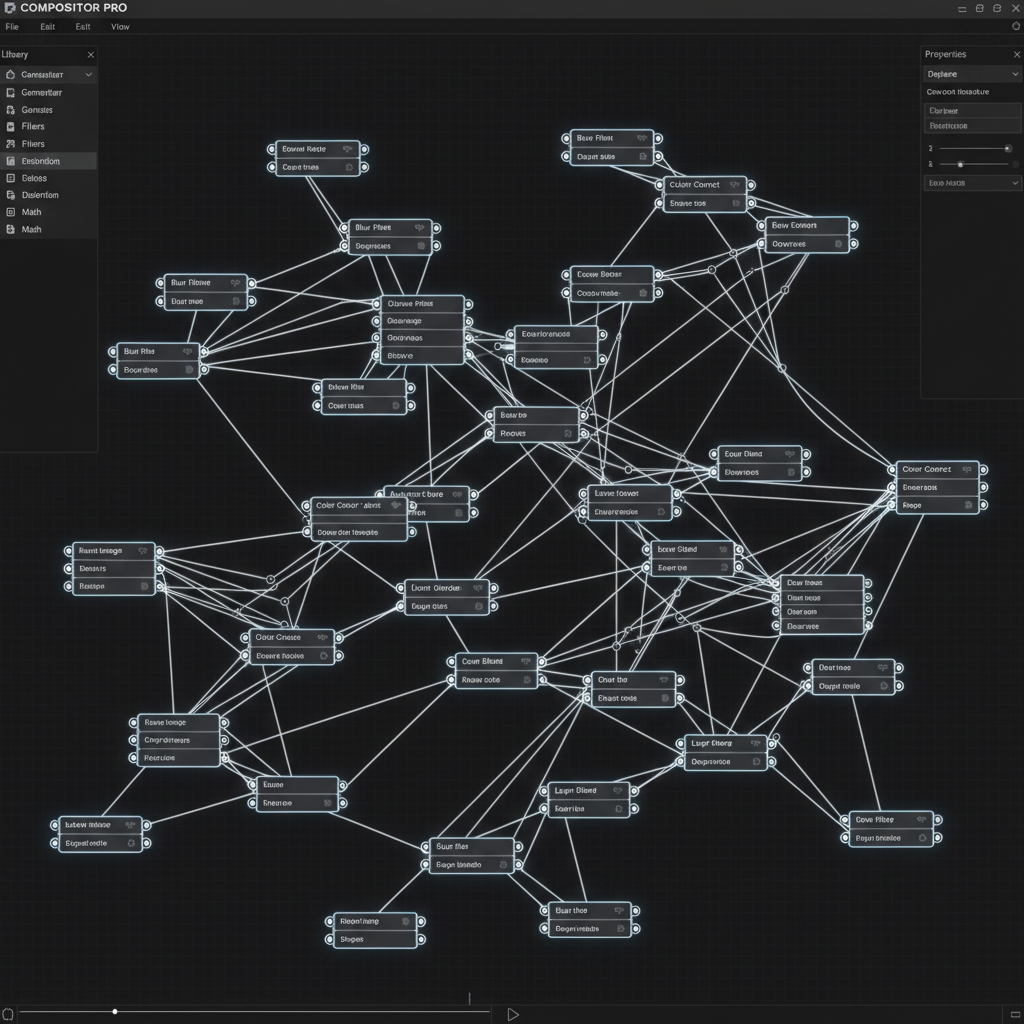Click the icon beside the first Math library entry
The image size is (1024, 1024).
pos(10,212)
